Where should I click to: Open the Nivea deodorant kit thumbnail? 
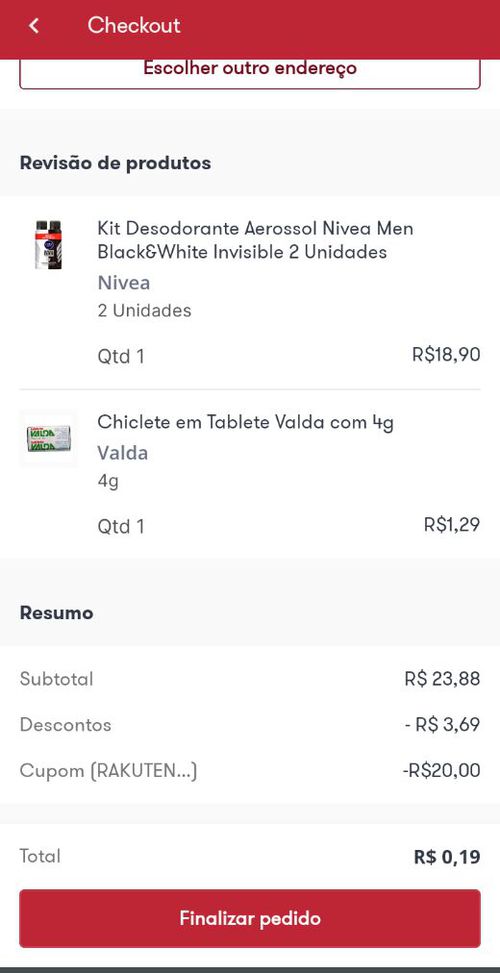pyautogui.click(x=48, y=244)
